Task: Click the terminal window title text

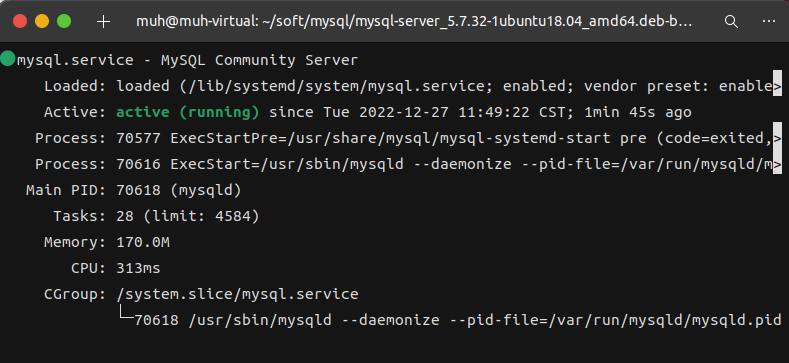Action: (x=414, y=22)
